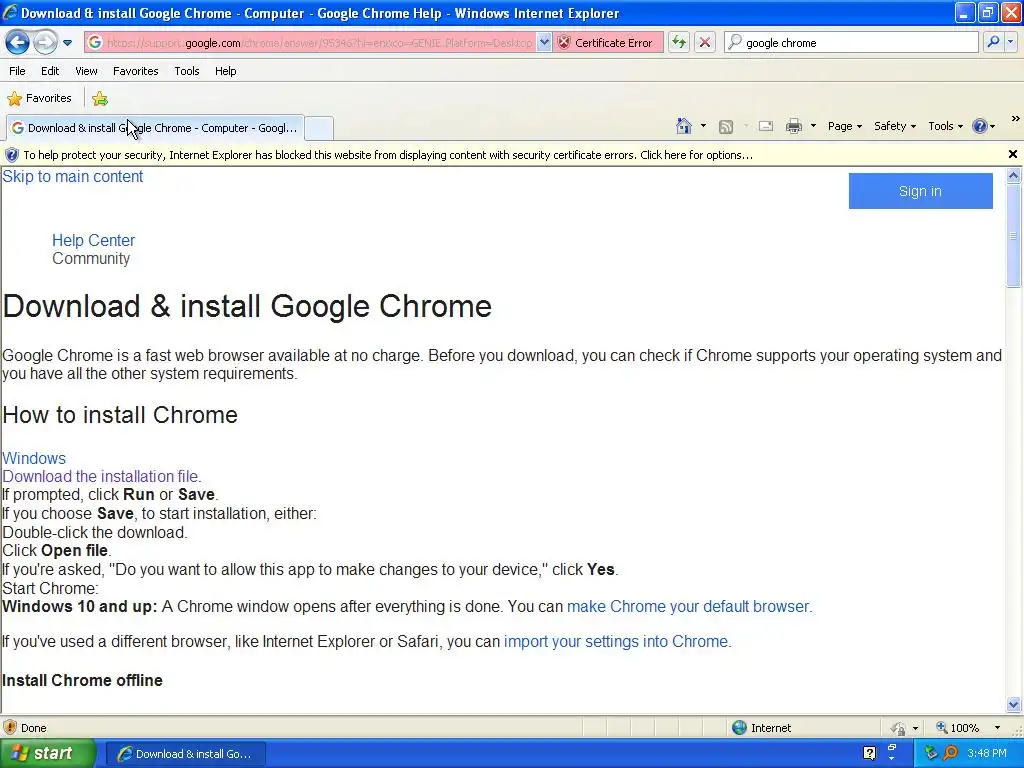1024x768 pixels.
Task: Click the Home page icon
Action: click(x=684, y=126)
